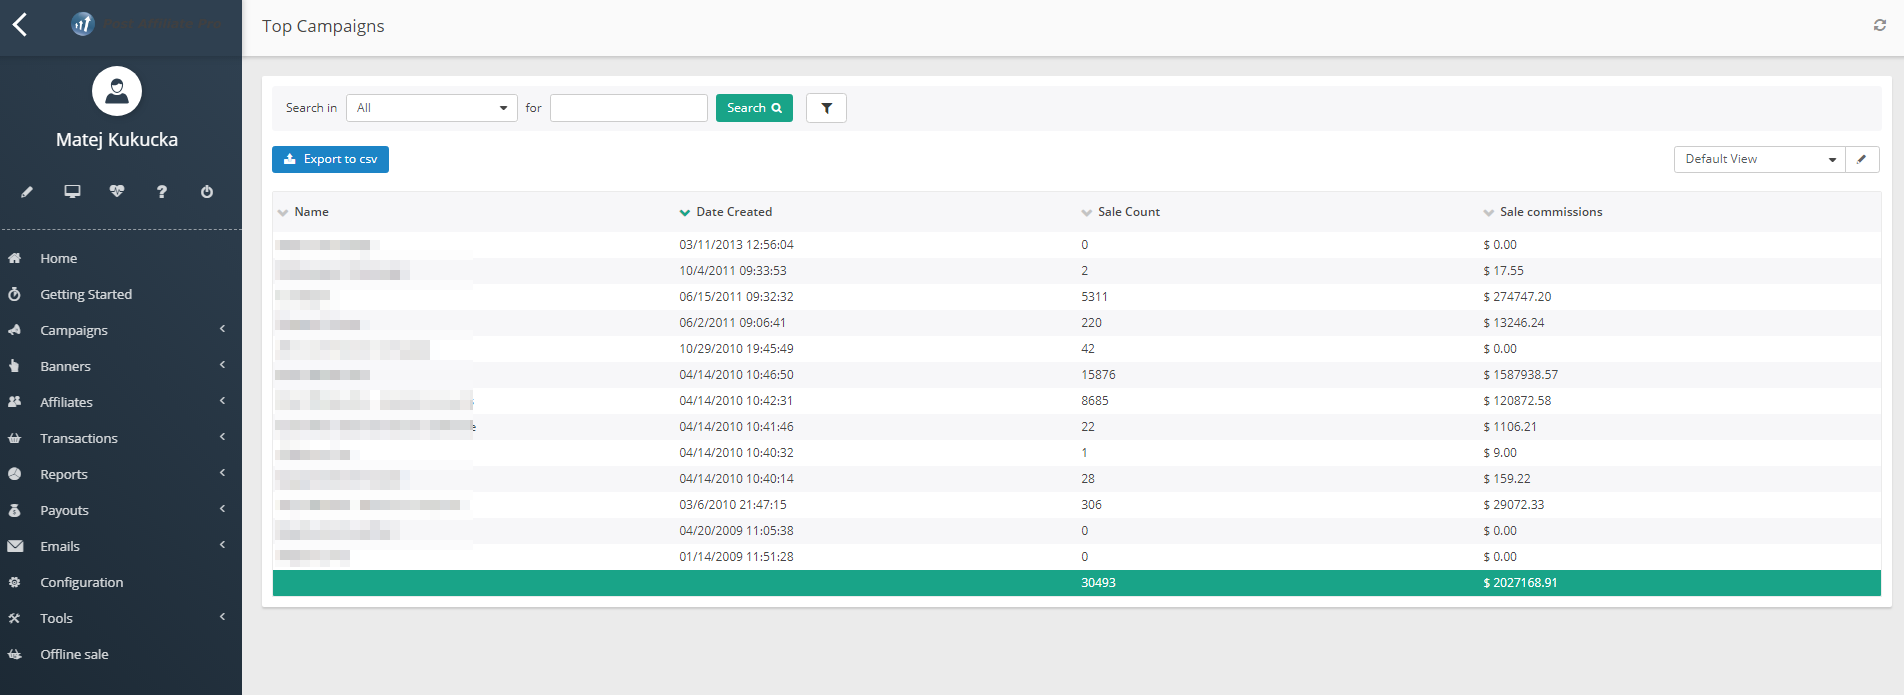Expand the Campaigns sidebar menu
Screen dimensions: 1904x695
click(x=74, y=331)
